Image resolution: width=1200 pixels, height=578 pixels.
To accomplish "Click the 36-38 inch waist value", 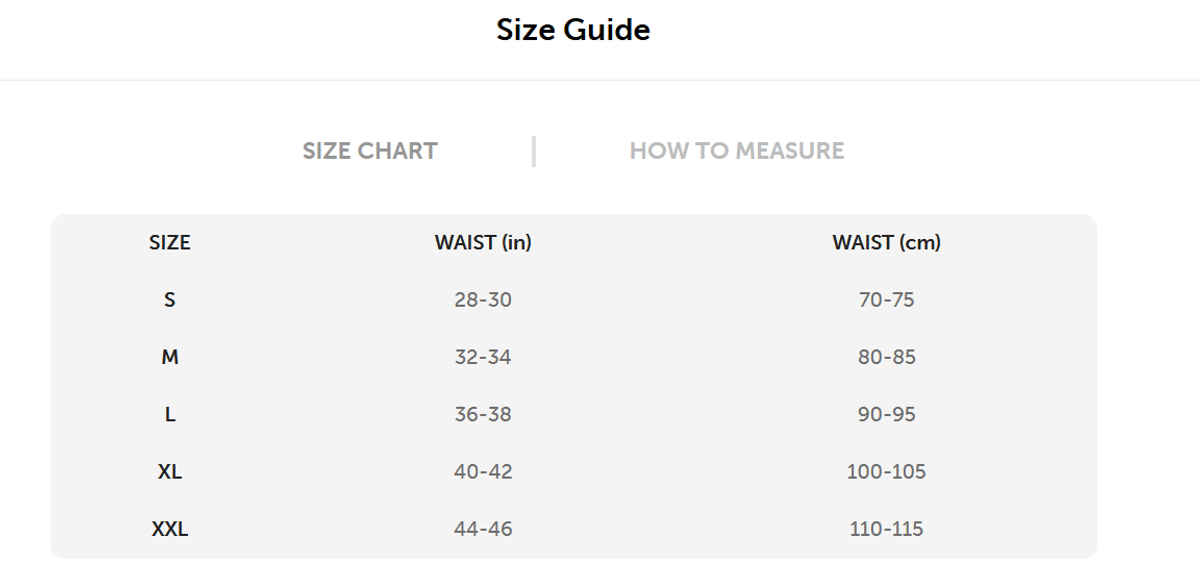I will (483, 414).
